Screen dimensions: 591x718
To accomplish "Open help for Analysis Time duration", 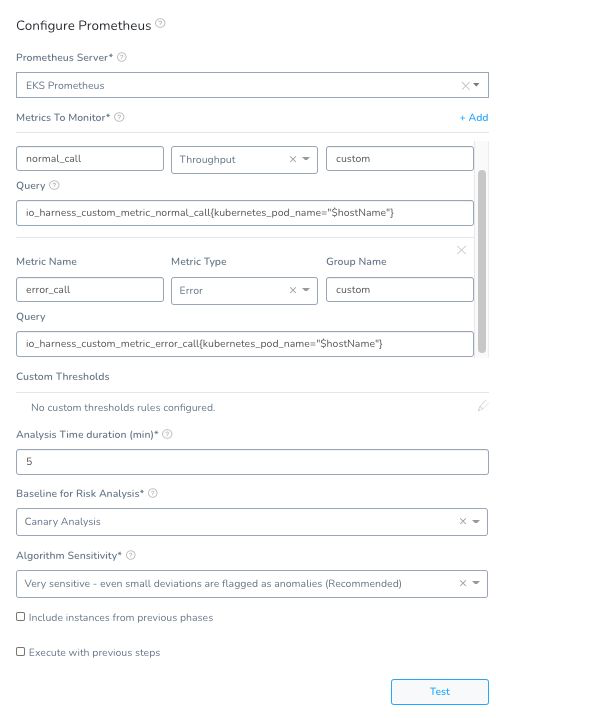I will click(167, 434).
